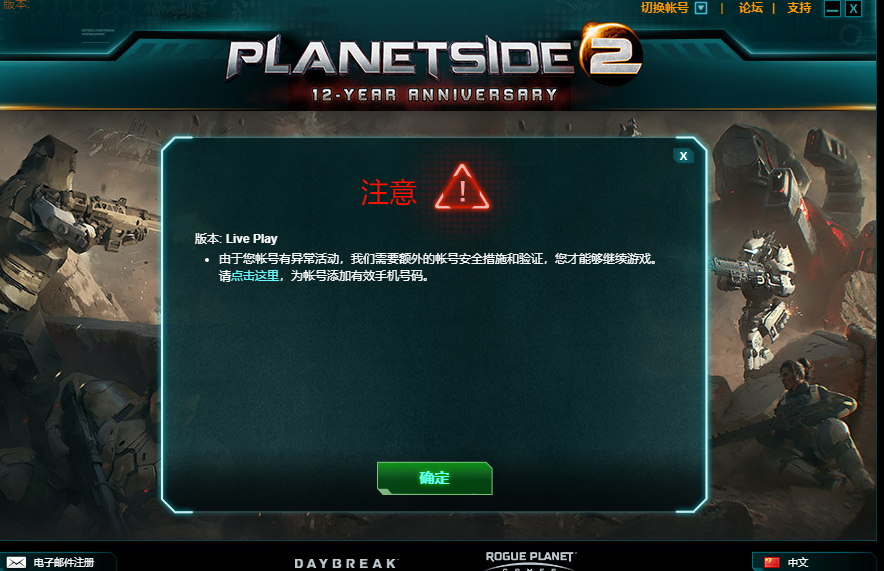Open the 中文 language selector

798,562
